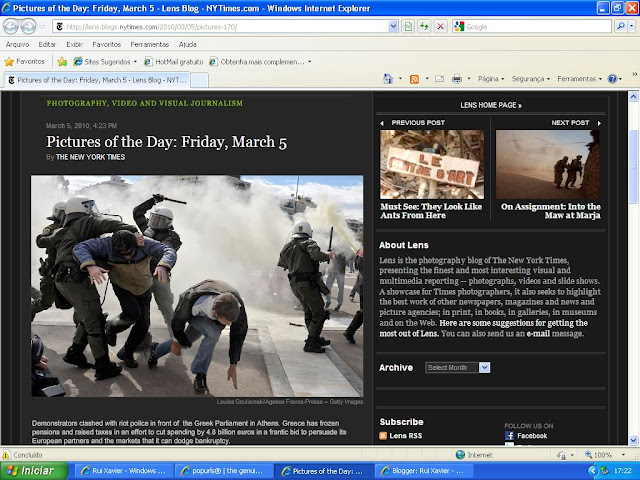Open the Ajuda menu
The height and width of the screenshot is (480, 640).
(187, 44)
